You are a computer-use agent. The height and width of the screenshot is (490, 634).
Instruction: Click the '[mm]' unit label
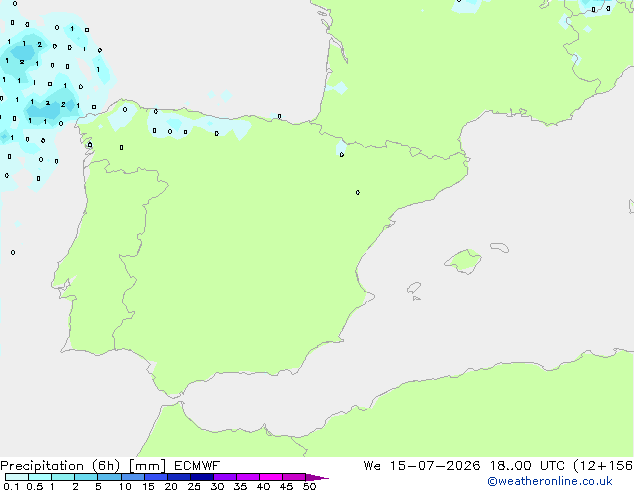(x=147, y=466)
